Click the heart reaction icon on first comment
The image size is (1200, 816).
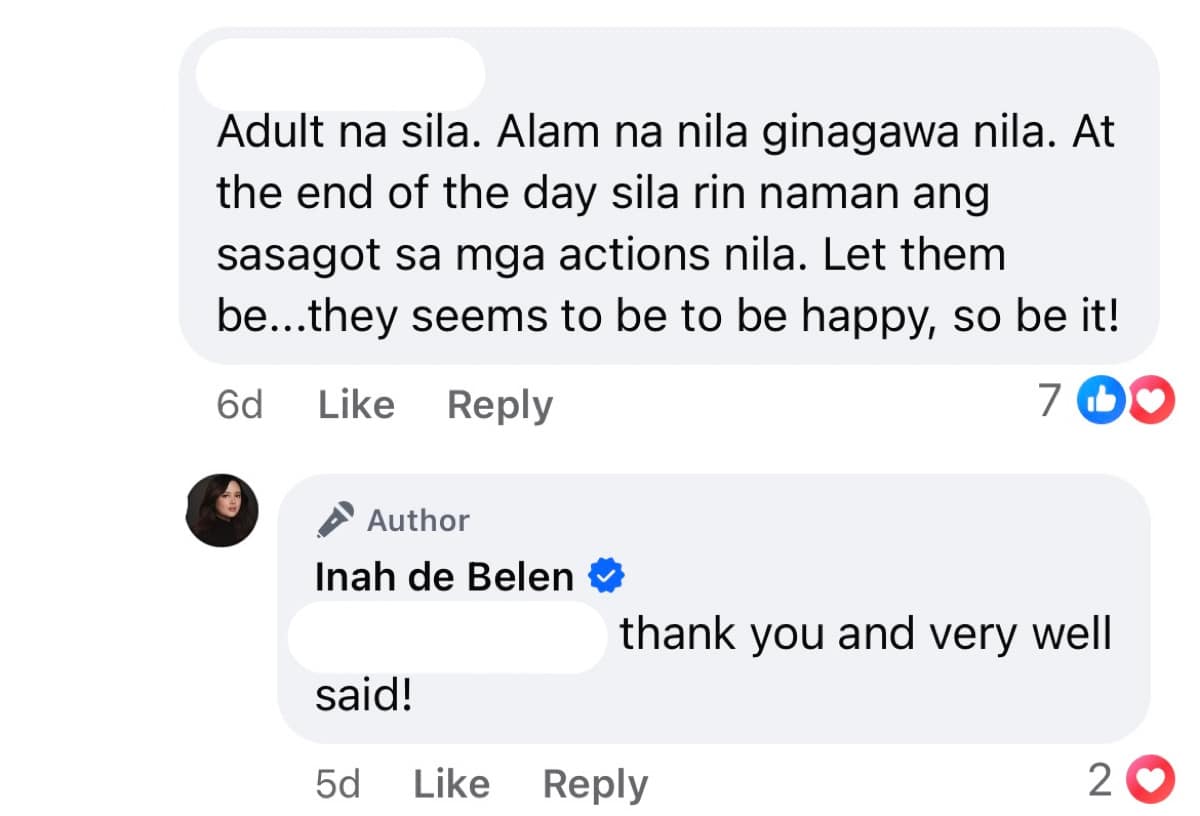coord(1150,398)
